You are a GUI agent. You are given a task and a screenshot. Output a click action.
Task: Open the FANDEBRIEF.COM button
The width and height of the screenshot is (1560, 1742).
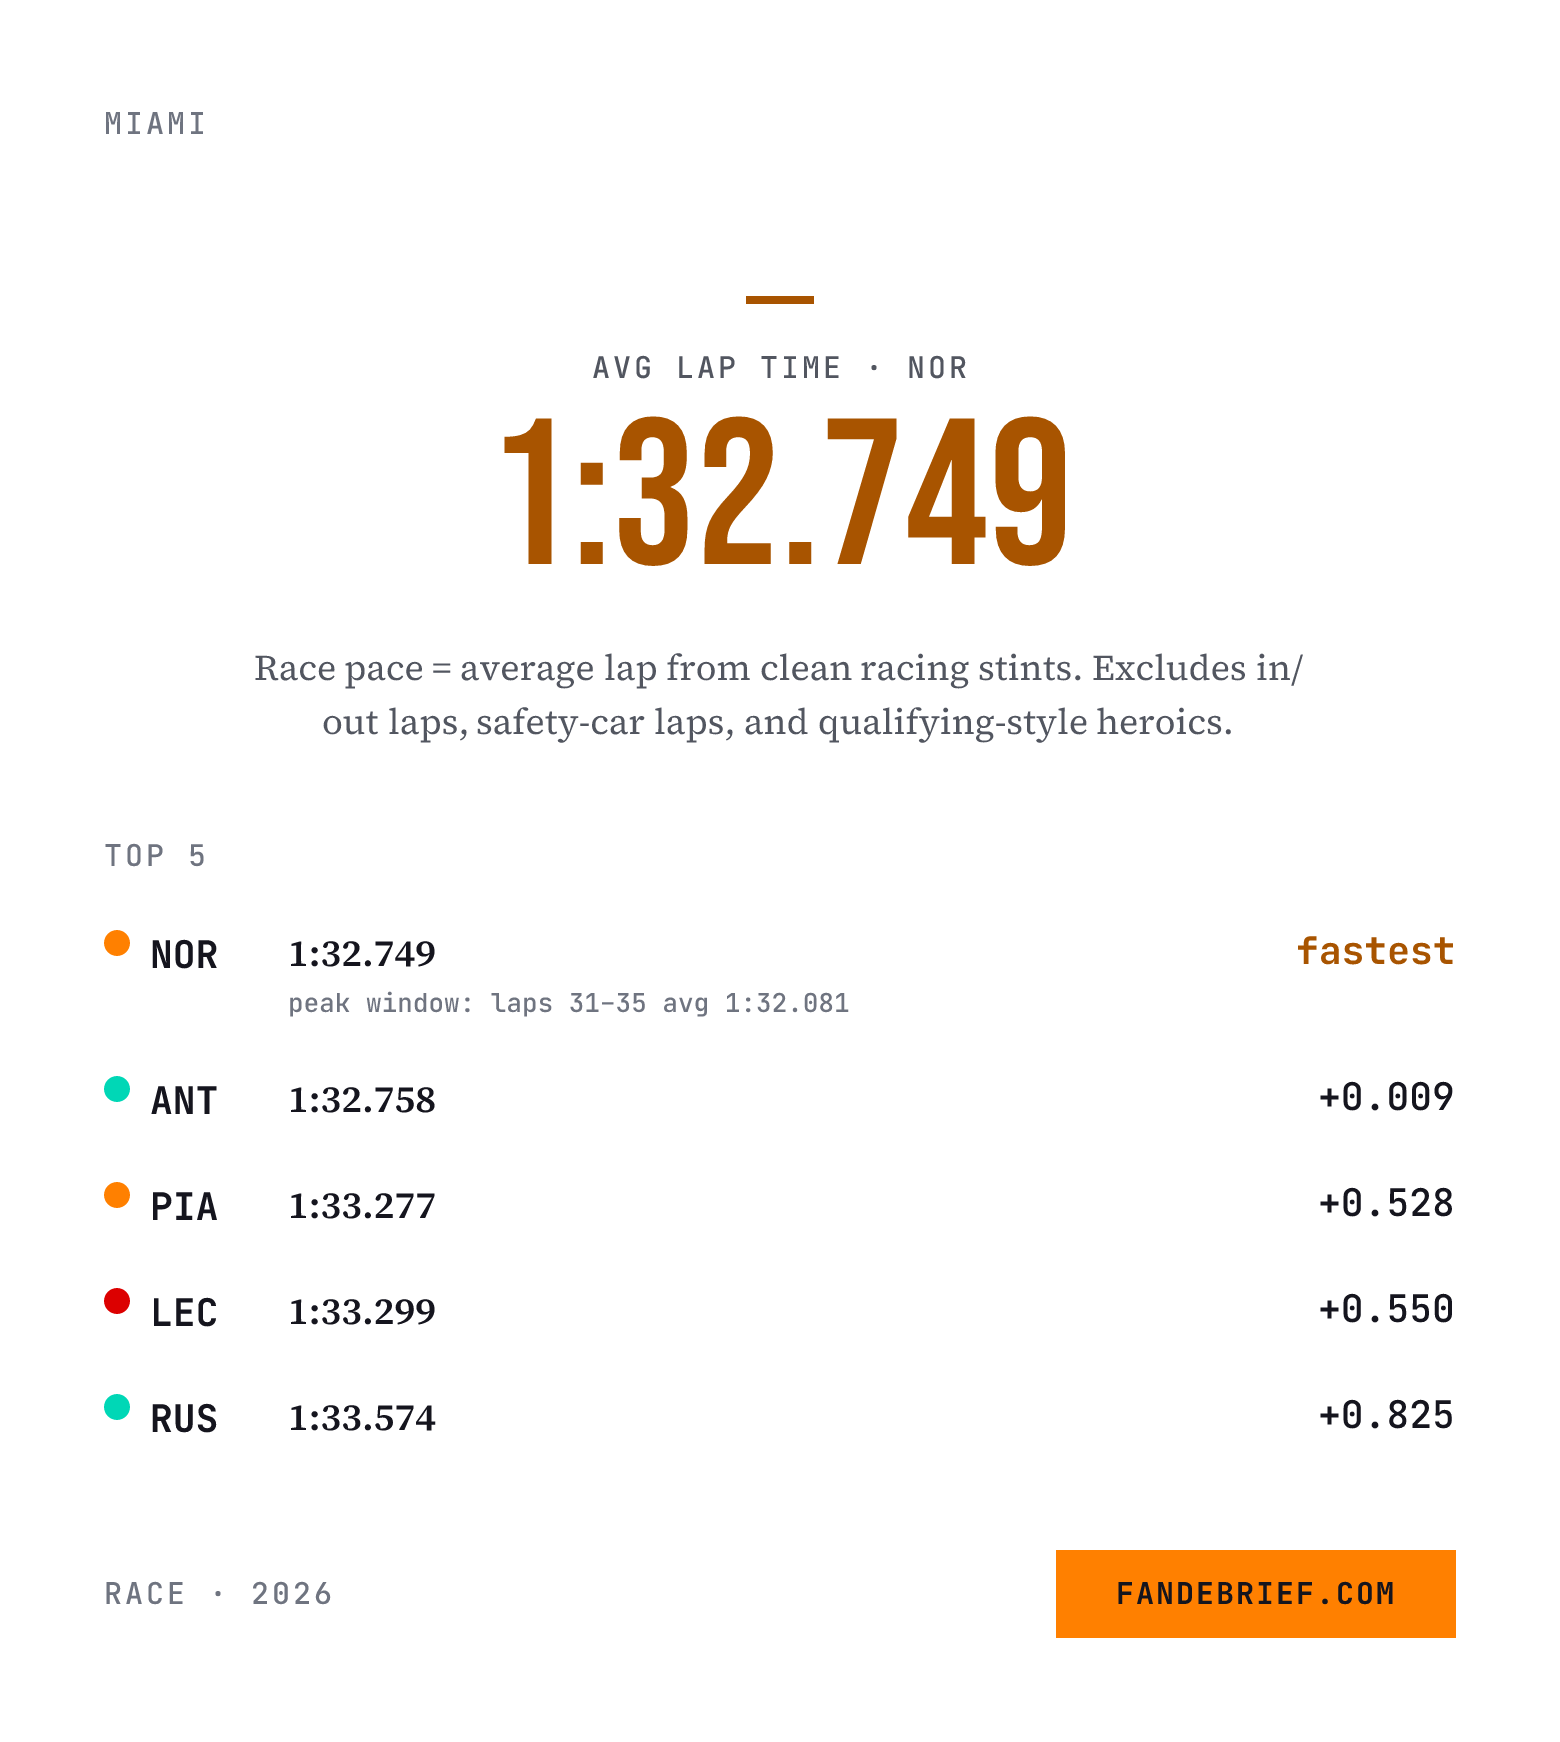(1255, 1593)
